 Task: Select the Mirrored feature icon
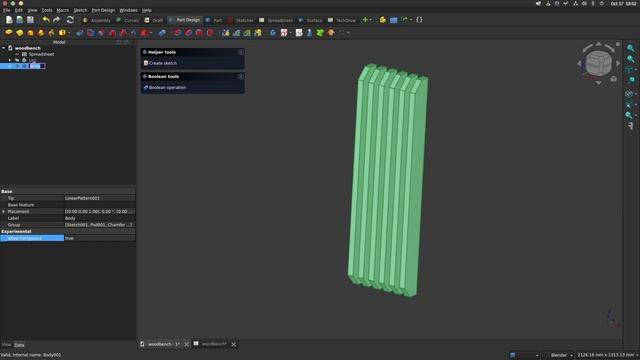tap(226, 33)
